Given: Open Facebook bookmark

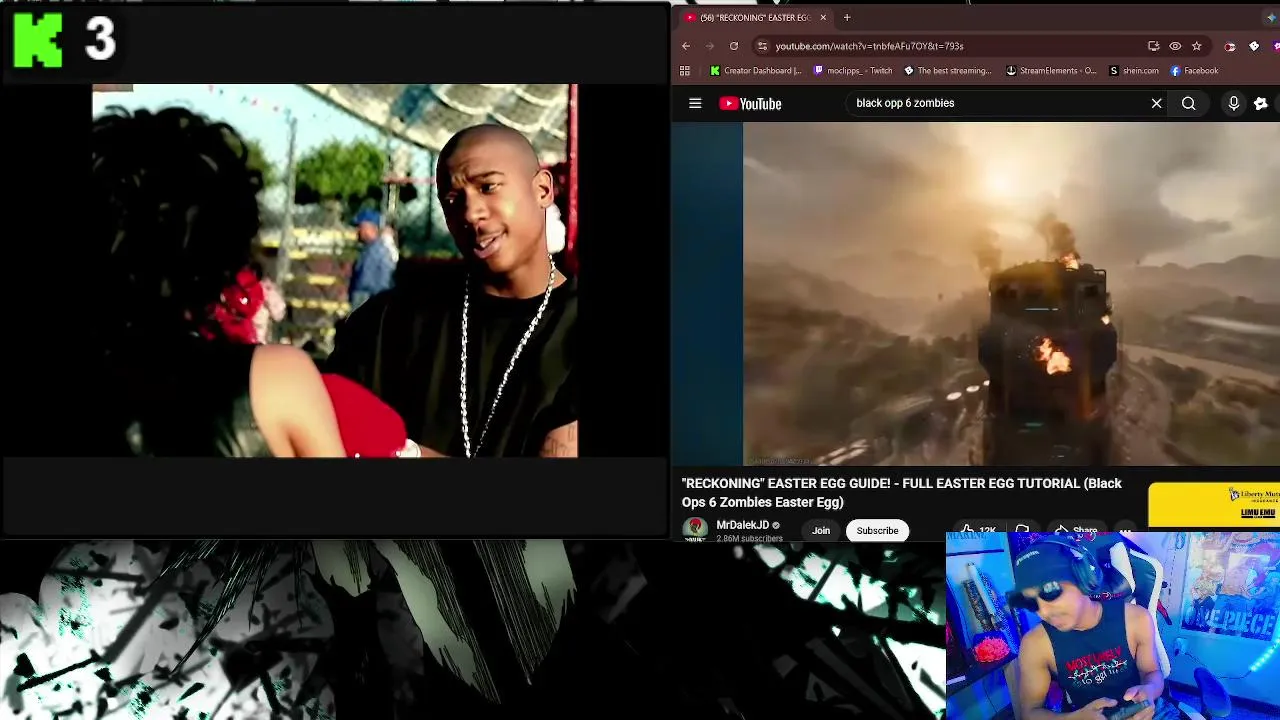Looking at the screenshot, I should point(1194,71).
